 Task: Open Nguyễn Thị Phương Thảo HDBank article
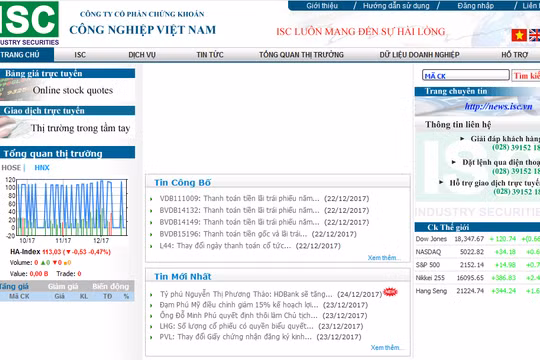click(246, 294)
